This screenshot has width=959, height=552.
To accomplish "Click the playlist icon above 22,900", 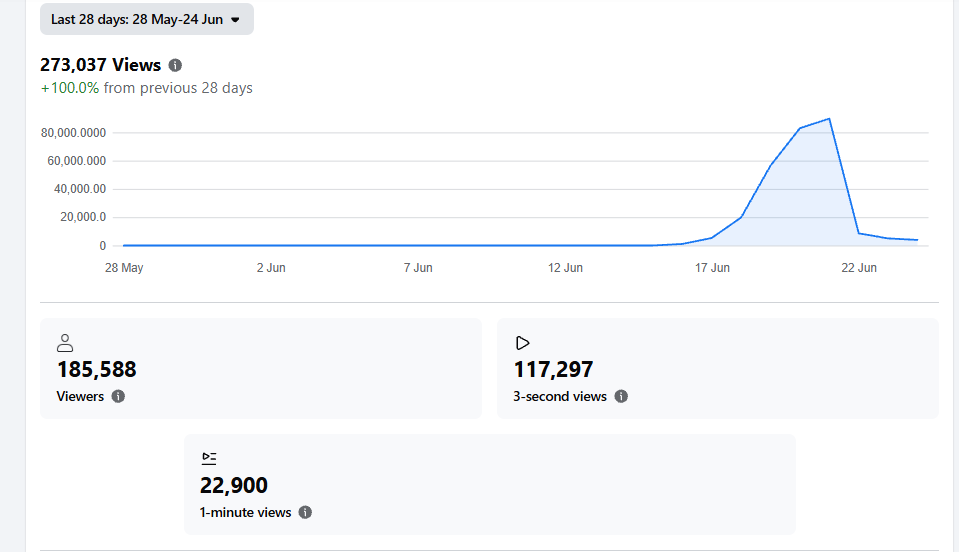I will point(209,458).
